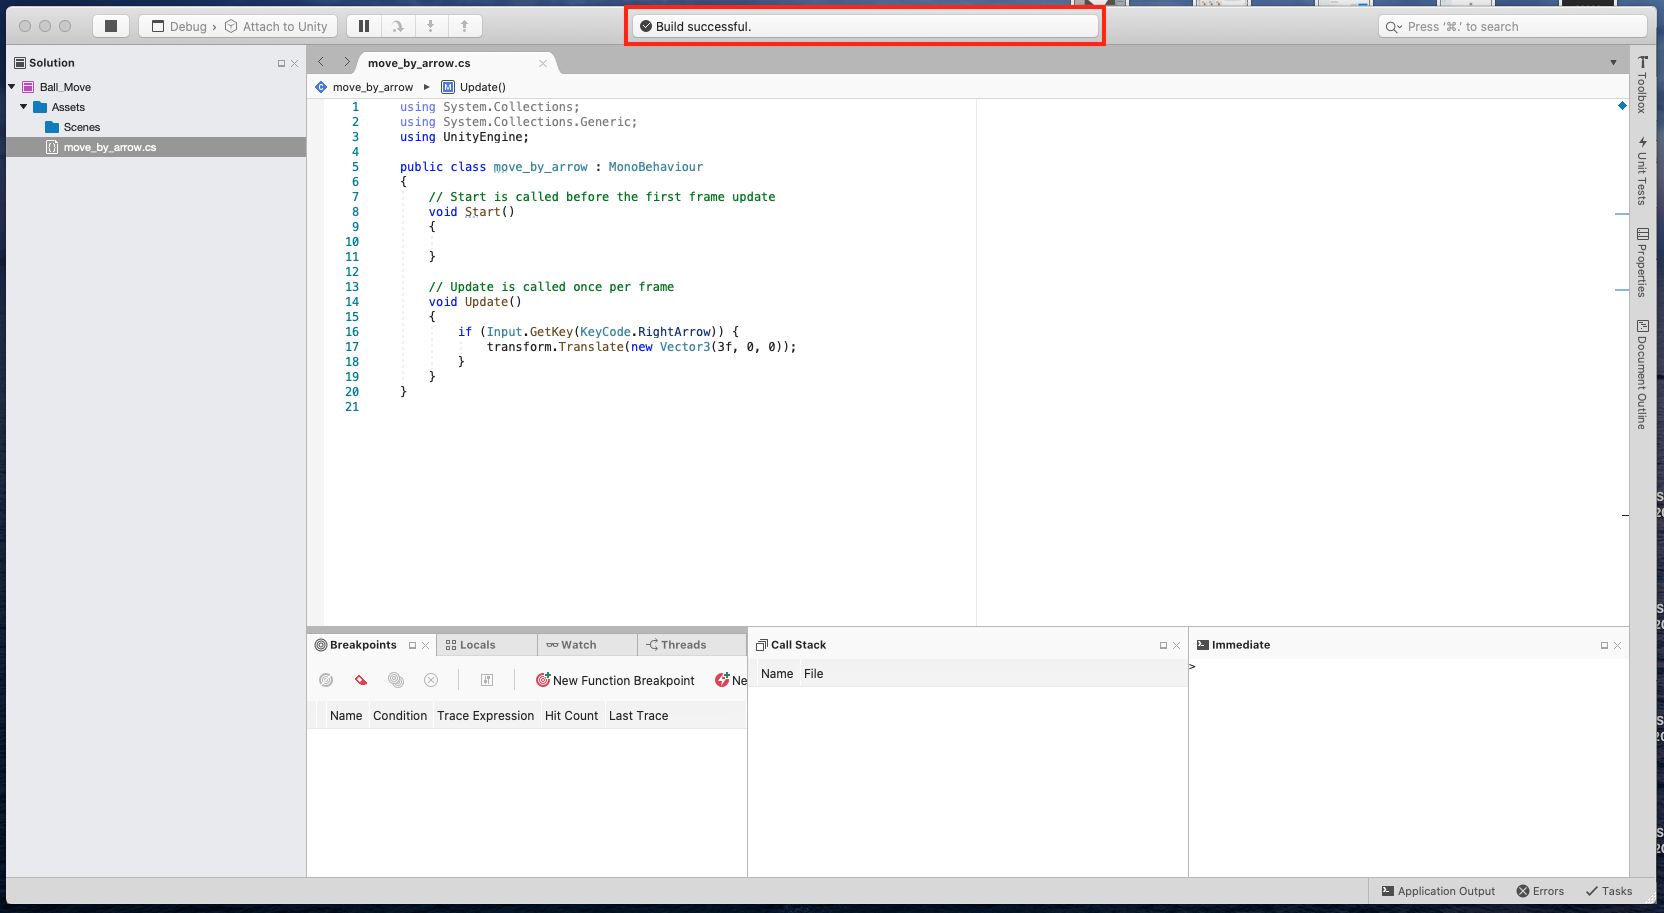Select the Scenes folder
The width and height of the screenshot is (1664, 913).
coord(81,127)
